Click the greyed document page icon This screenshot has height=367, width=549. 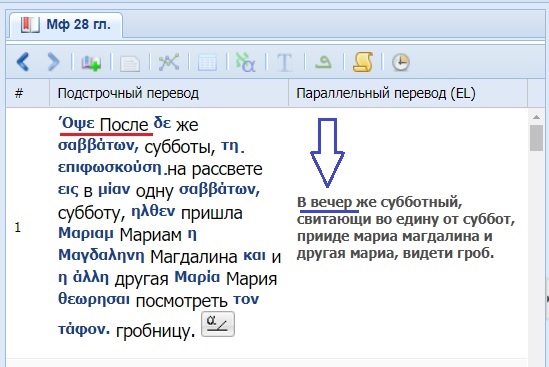coord(130,63)
